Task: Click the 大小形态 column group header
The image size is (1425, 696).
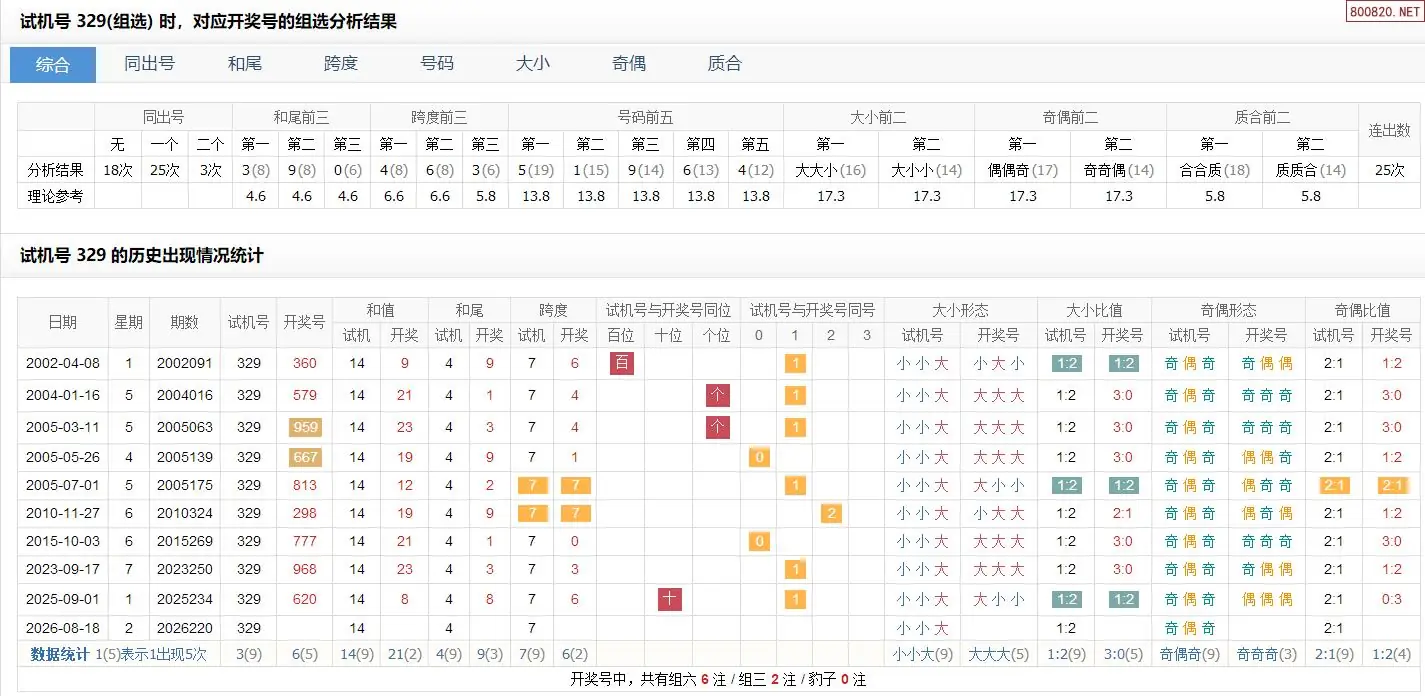Action: click(x=961, y=310)
